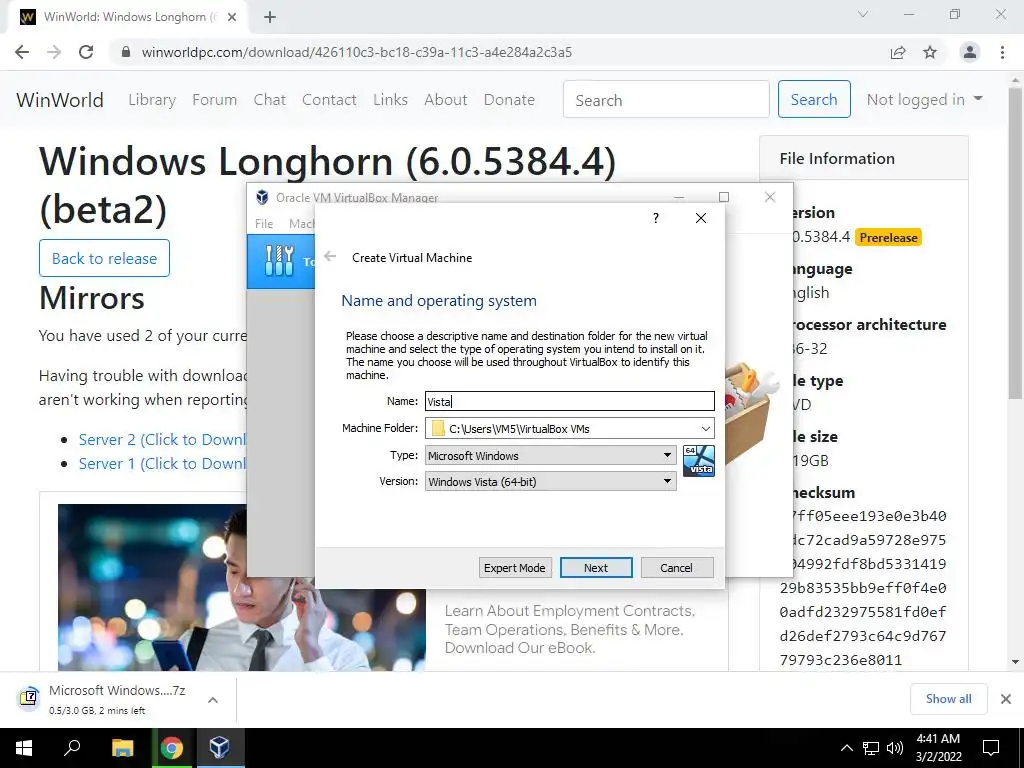Open the Chrome three-dot menu
This screenshot has width=1024, height=768.
(1002, 52)
